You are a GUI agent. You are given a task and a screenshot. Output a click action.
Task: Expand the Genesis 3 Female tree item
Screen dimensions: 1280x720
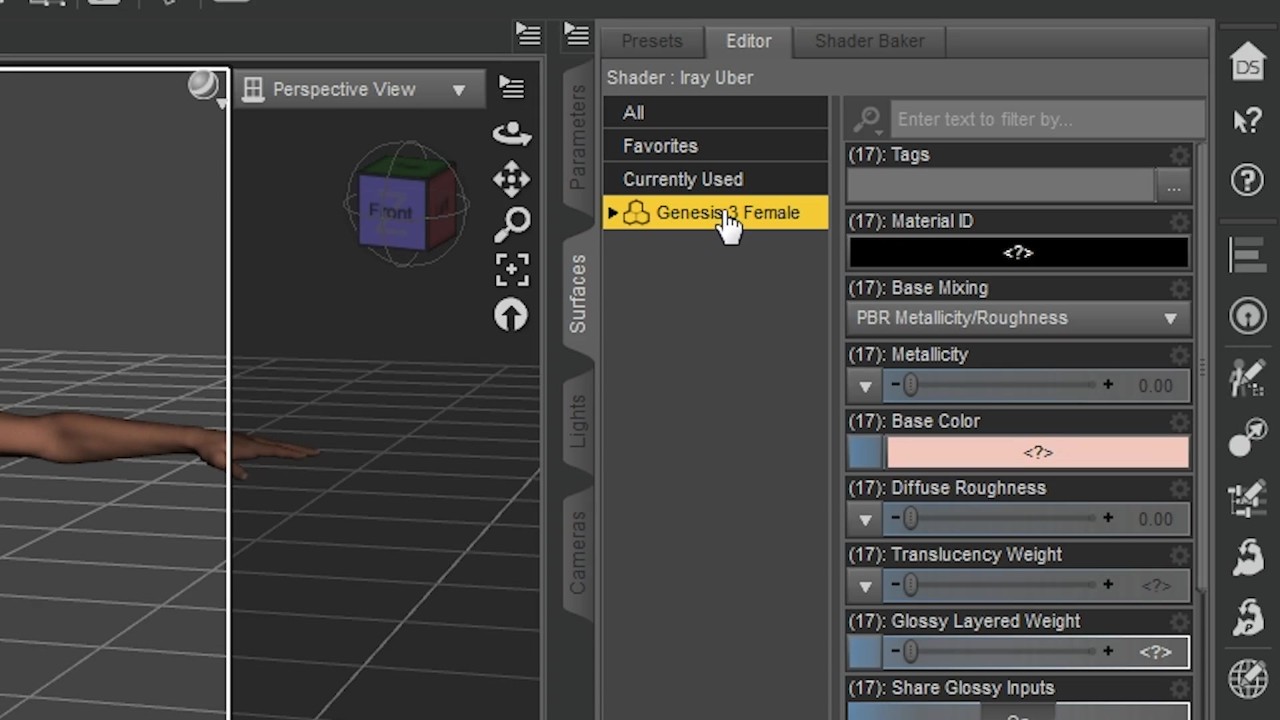pos(612,212)
